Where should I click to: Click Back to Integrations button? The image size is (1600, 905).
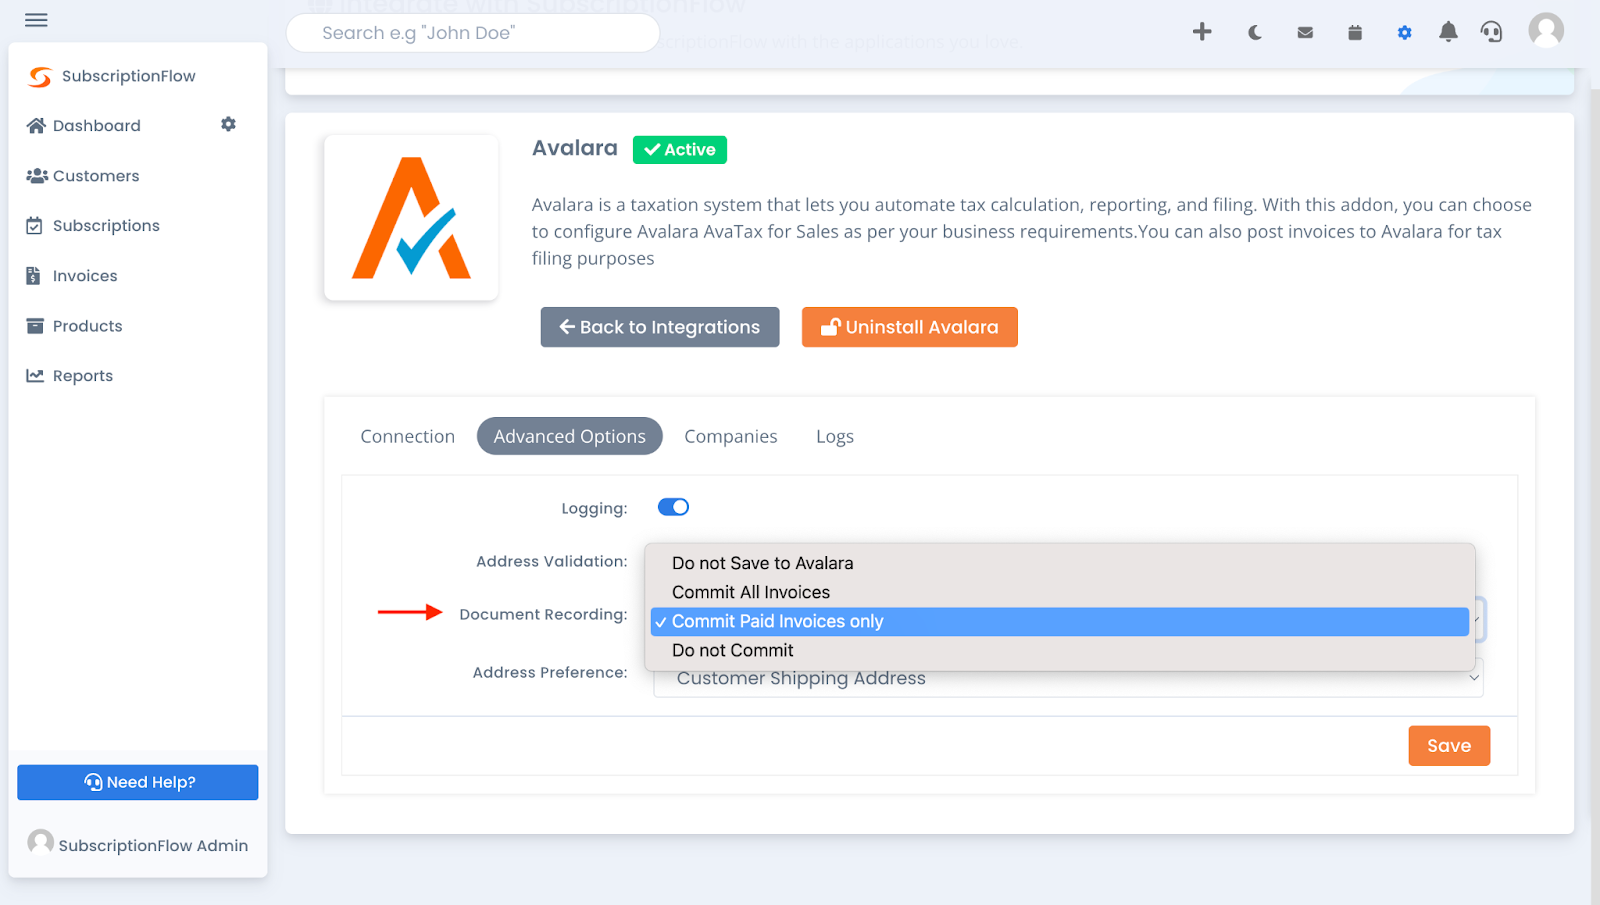pyautogui.click(x=660, y=327)
